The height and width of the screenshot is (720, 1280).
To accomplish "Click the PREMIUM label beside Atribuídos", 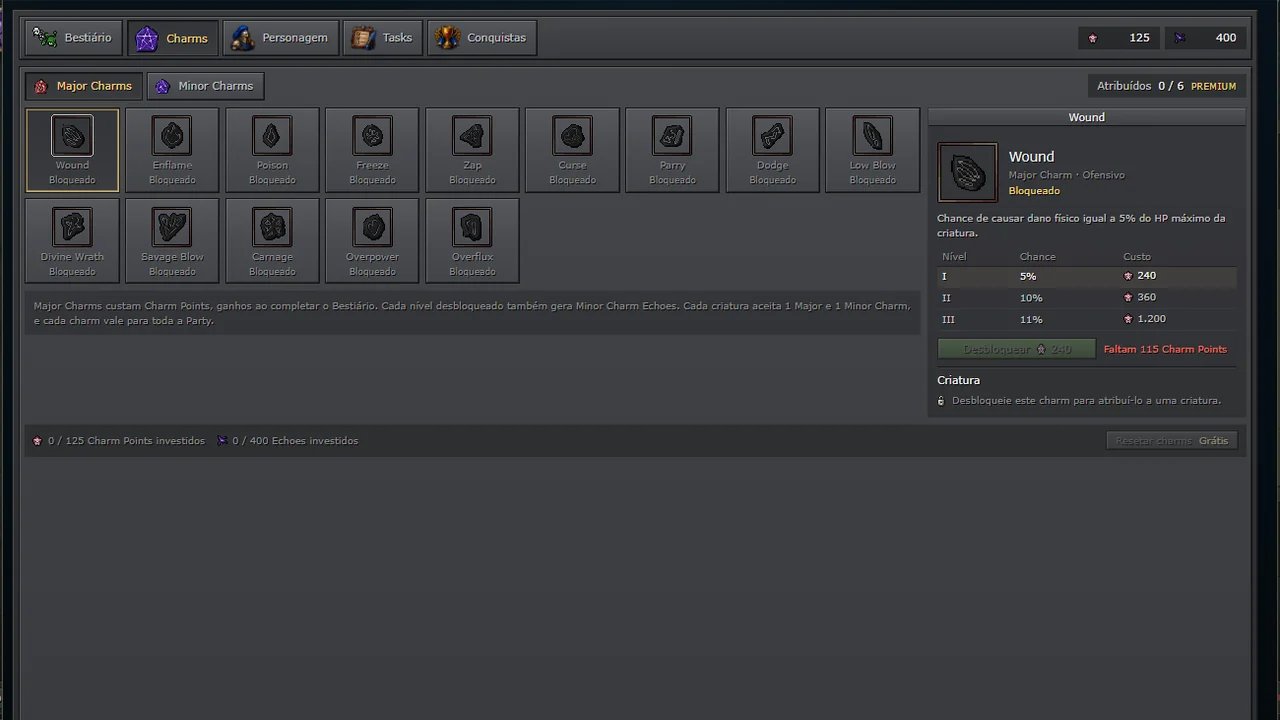I will (x=1213, y=86).
